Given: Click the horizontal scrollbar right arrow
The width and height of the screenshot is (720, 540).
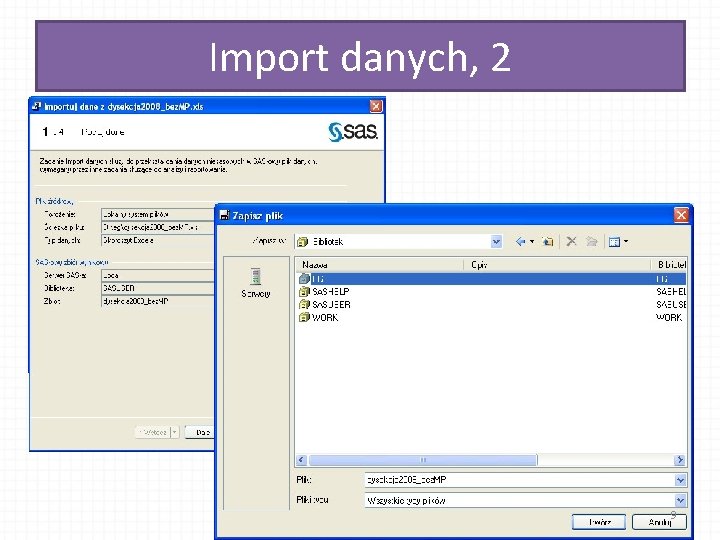Looking at the screenshot, I should (680, 460).
